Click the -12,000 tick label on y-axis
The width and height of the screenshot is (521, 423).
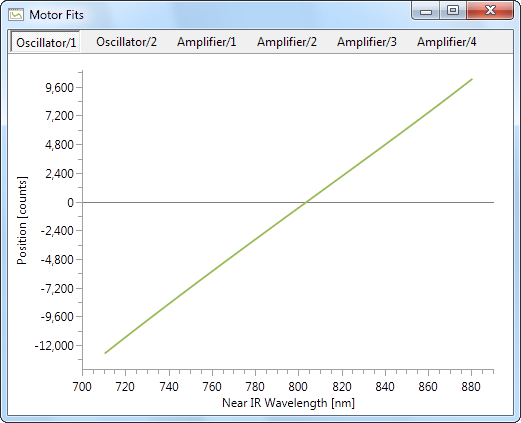pos(54,346)
